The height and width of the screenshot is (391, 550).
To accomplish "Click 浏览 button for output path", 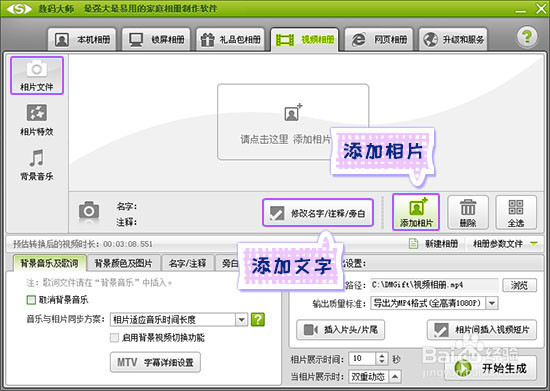I will [x=519, y=285].
